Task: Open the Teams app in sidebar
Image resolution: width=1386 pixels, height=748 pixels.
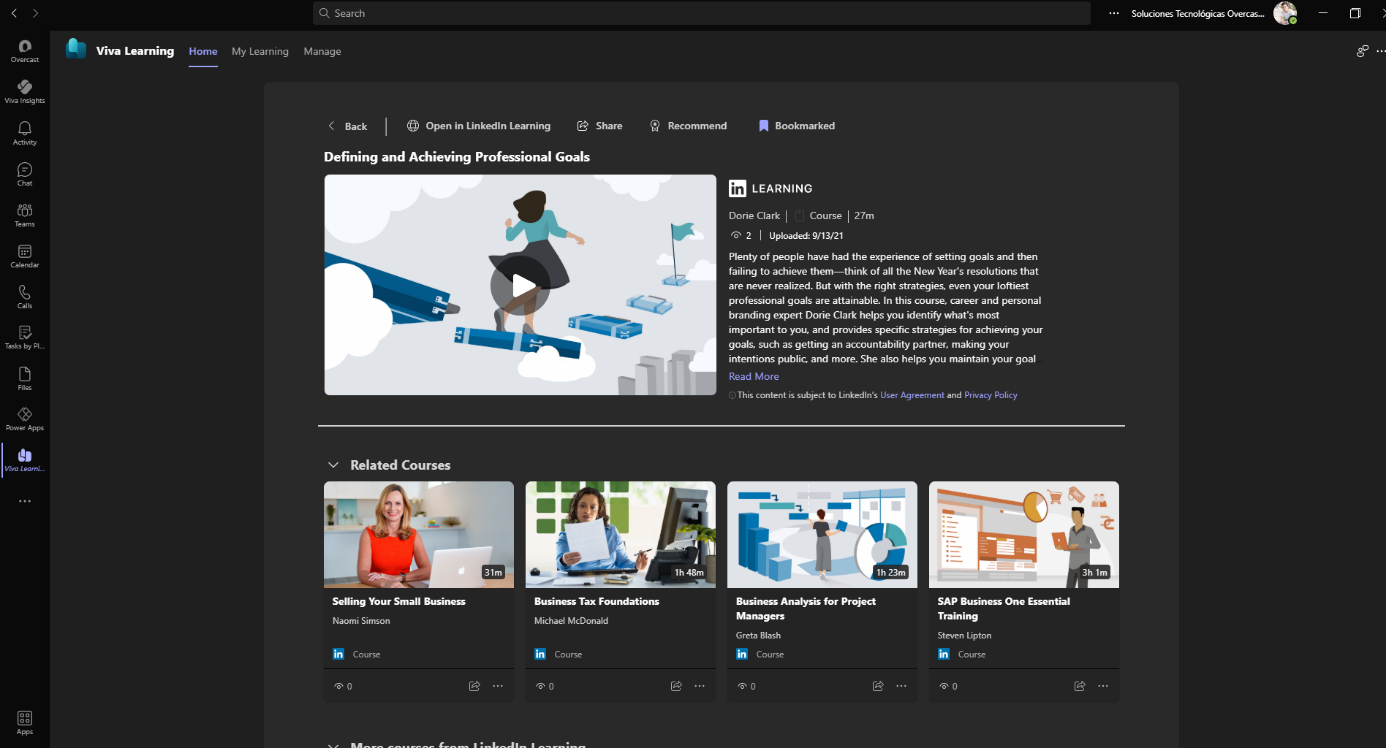Action: coord(25,215)
